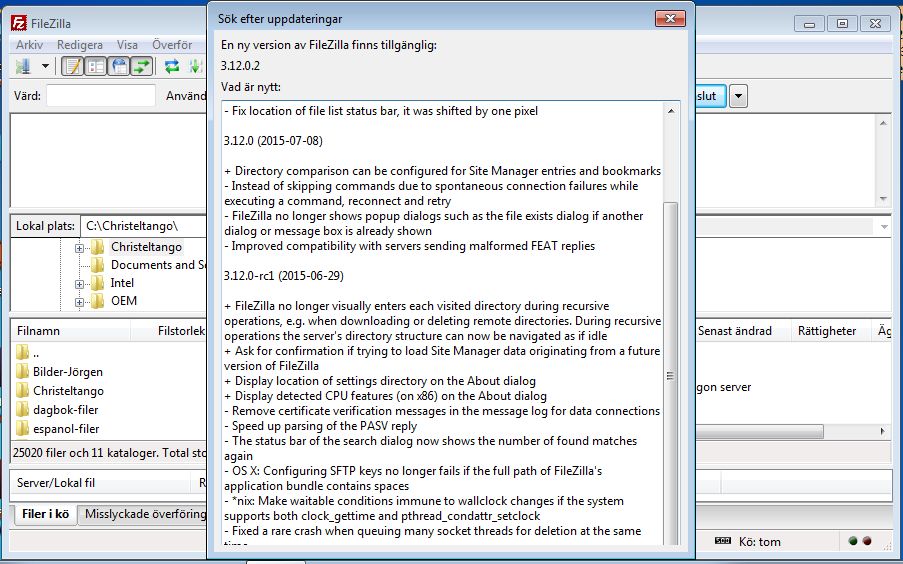Image resolution: width=903 pixels, height=564 pixels.
Task: Click the green activity LED indicator
Action: (853, 541)
